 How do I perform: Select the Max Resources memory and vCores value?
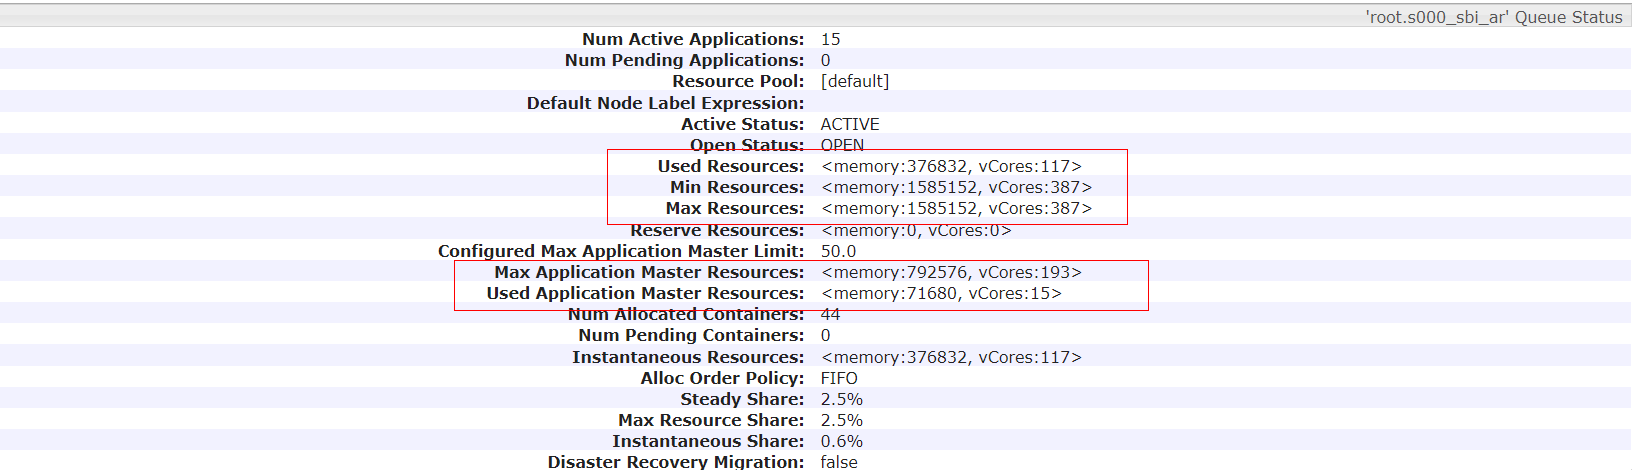click(x=956, y=208)
